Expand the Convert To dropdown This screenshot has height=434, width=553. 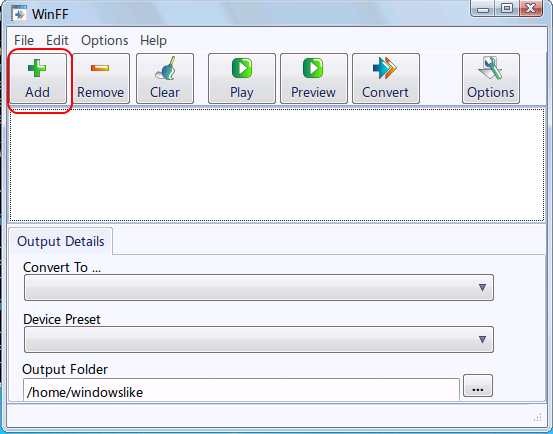pos(259,288)
